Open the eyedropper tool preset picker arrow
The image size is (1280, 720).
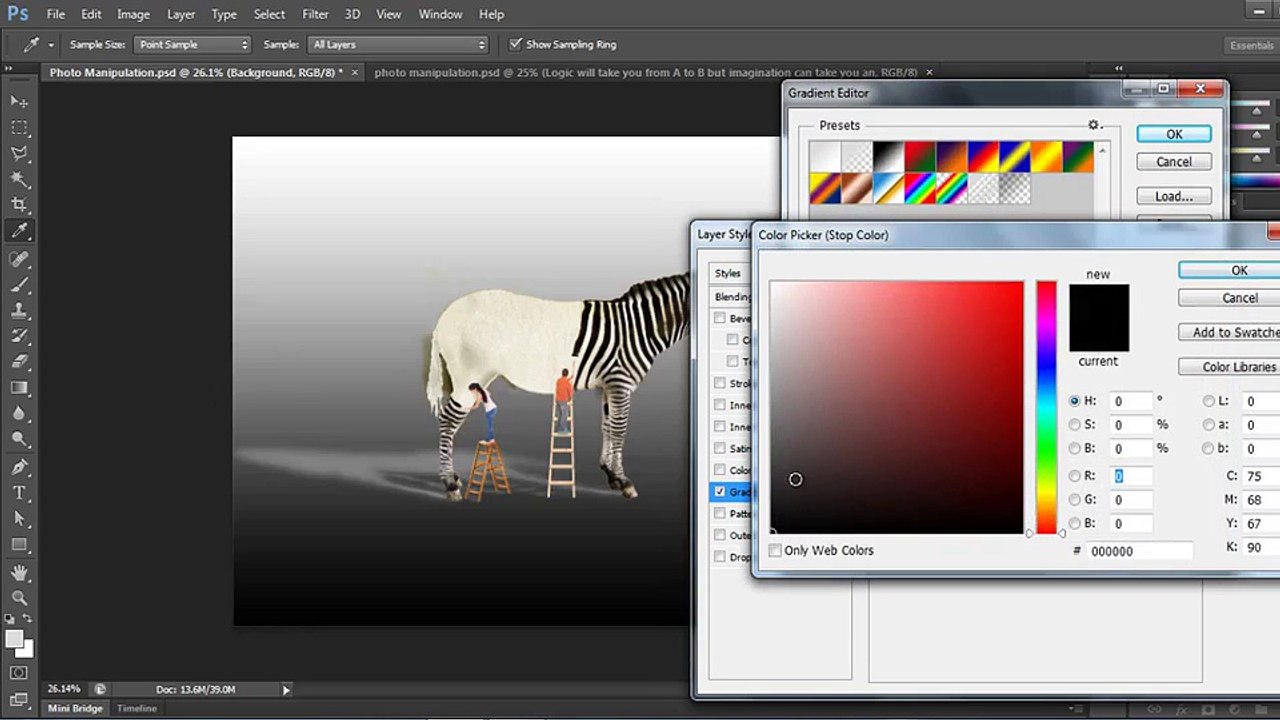(x=51, y=45)
